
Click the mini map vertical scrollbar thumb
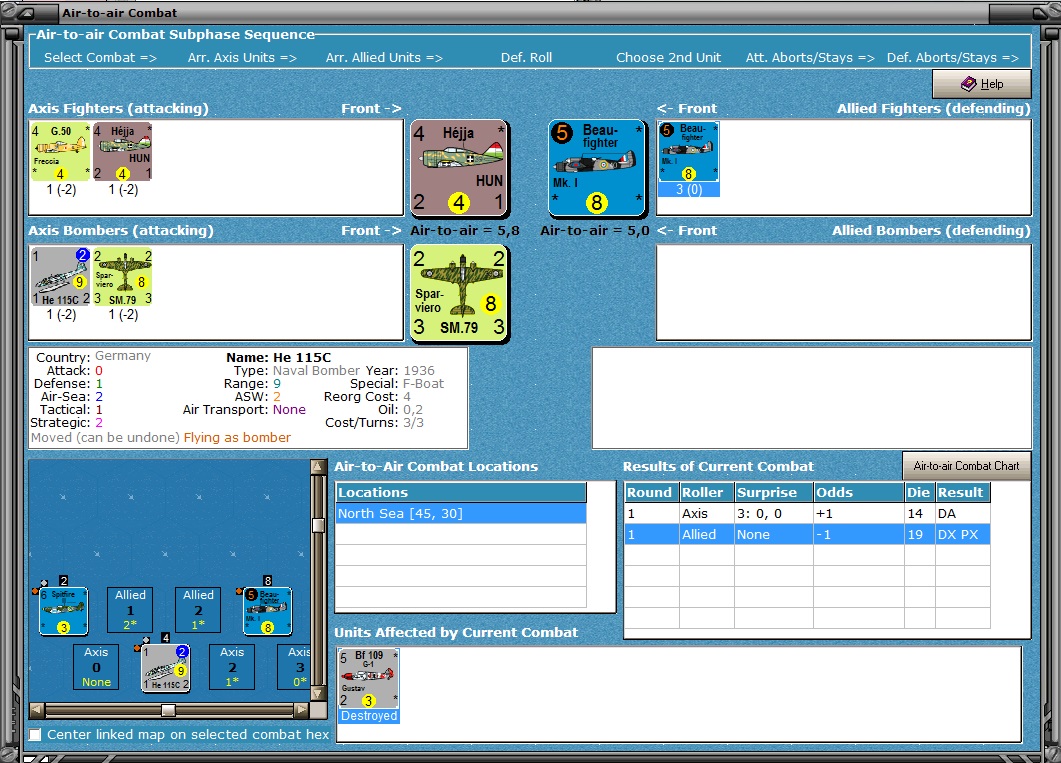[318, 526]
